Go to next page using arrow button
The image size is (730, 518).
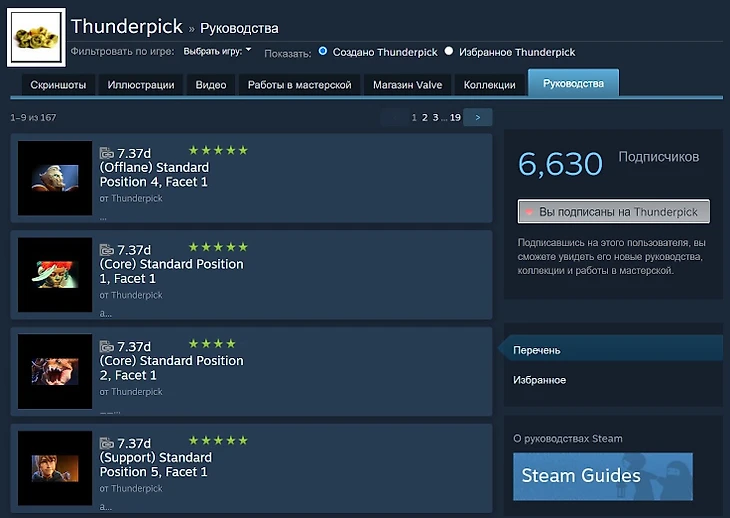(478, 118)
